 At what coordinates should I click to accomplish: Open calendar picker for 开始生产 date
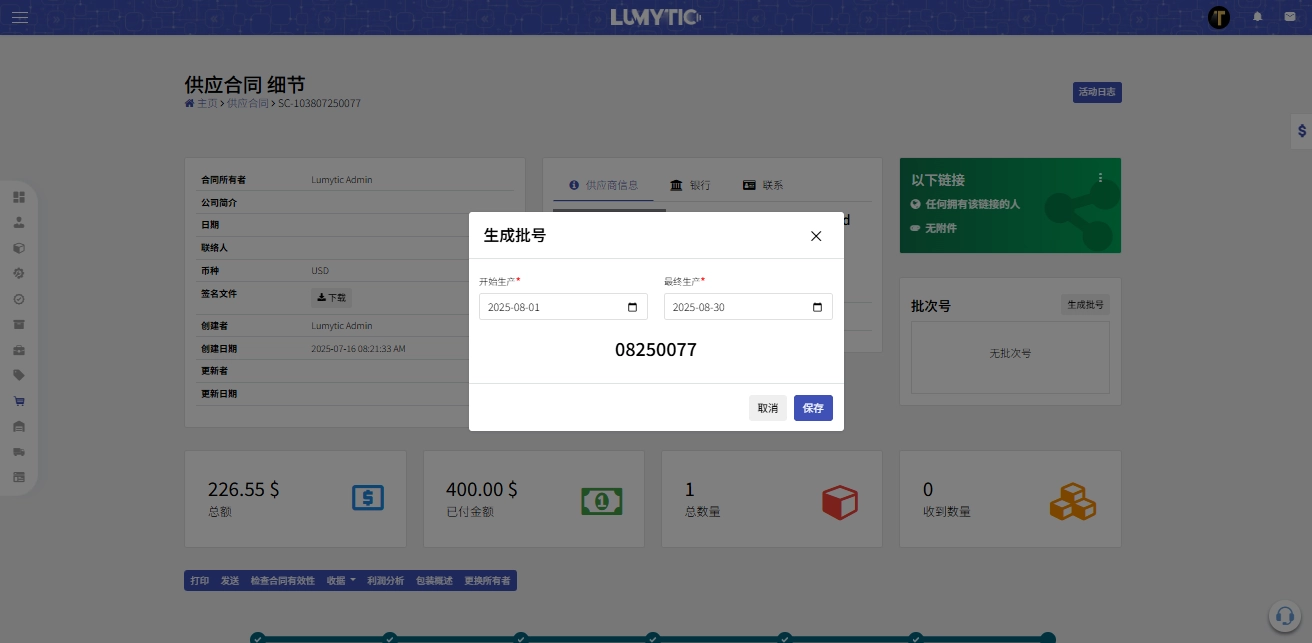pos(632,307)
